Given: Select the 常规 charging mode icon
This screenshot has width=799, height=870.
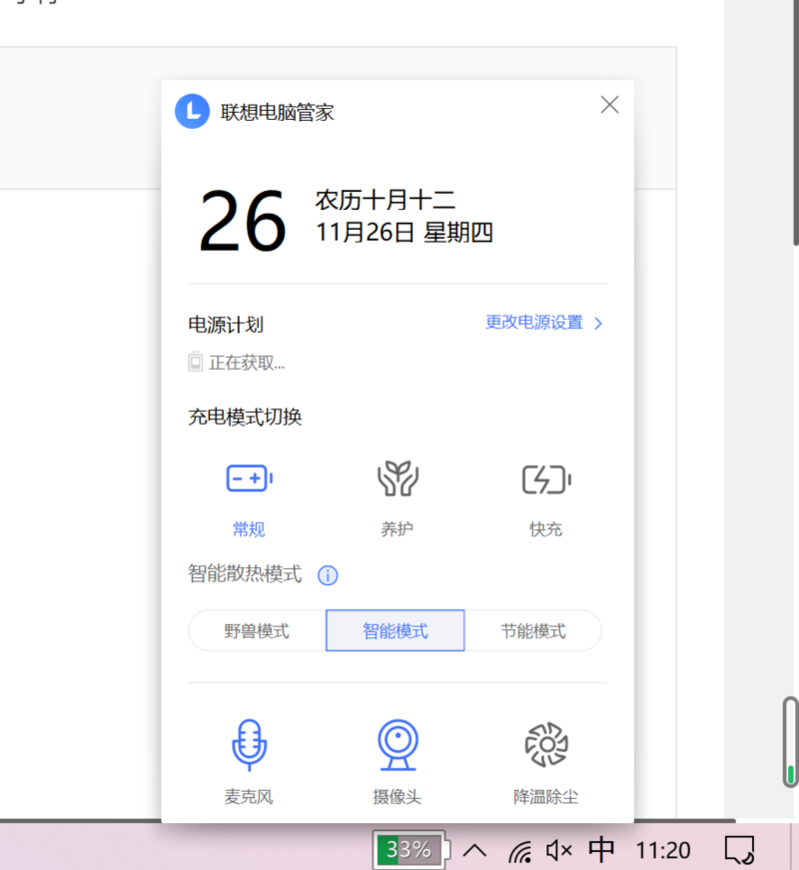Looking at the screenshot, I should (x=249, y=480).
